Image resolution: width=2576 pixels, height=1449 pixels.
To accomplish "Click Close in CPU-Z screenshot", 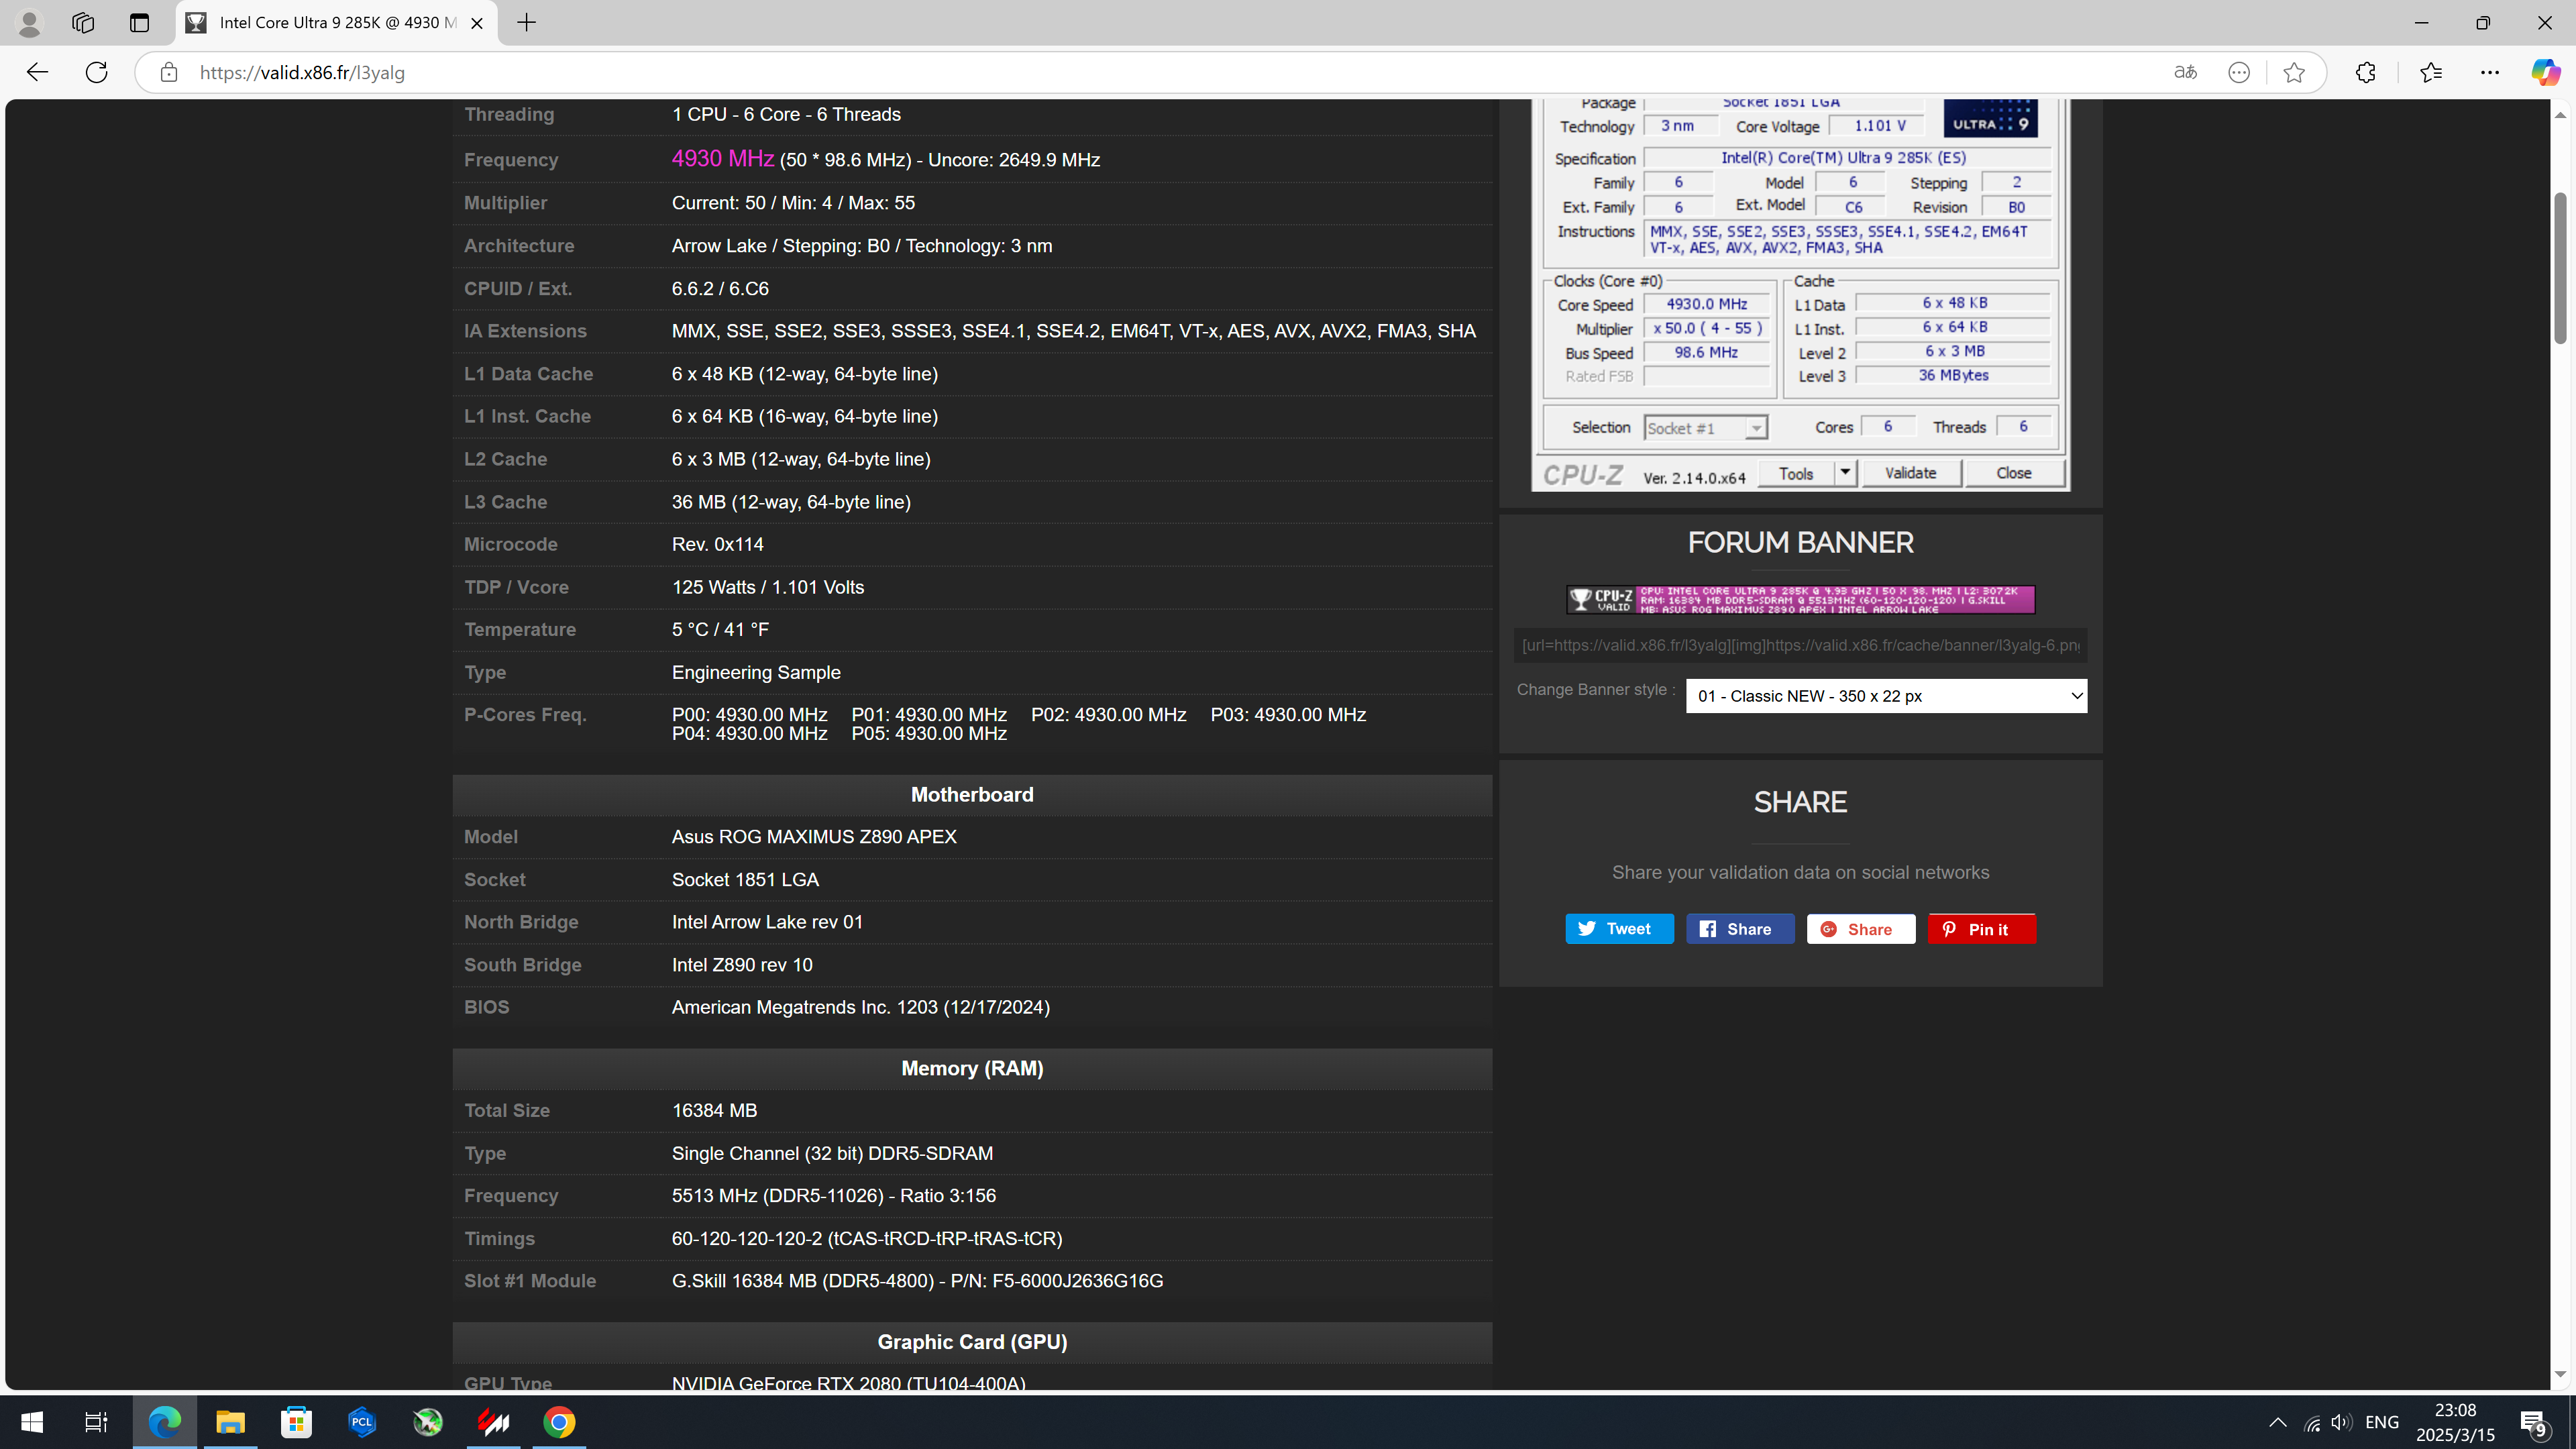I will 2013,473.
